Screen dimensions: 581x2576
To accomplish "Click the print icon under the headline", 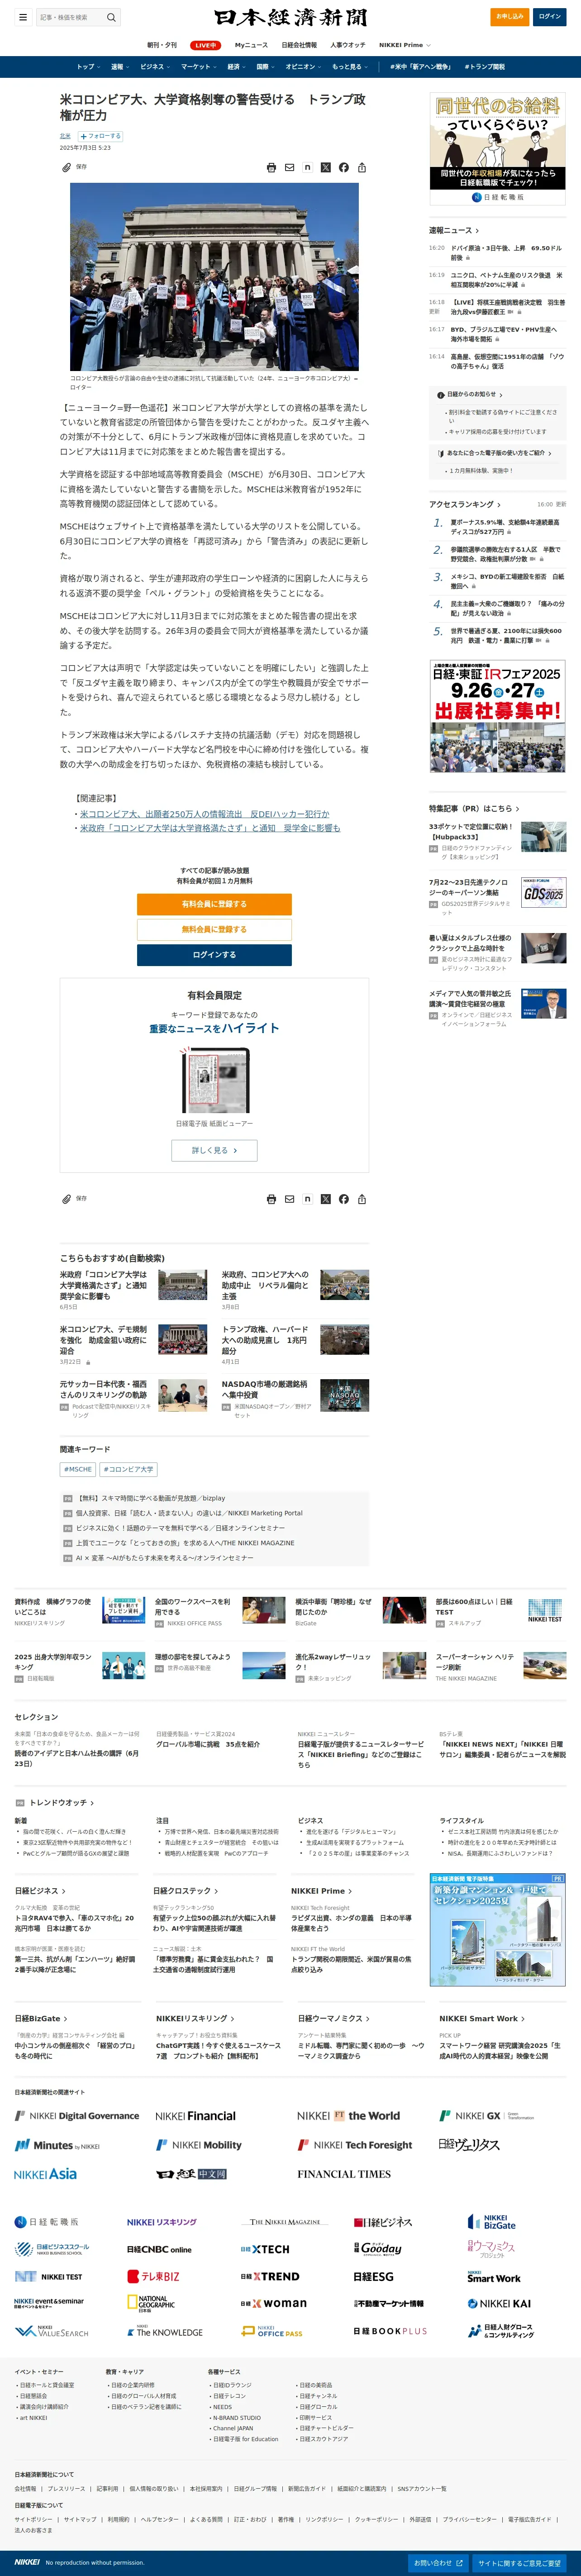I will pyautogui.click(x=271, y=168).
